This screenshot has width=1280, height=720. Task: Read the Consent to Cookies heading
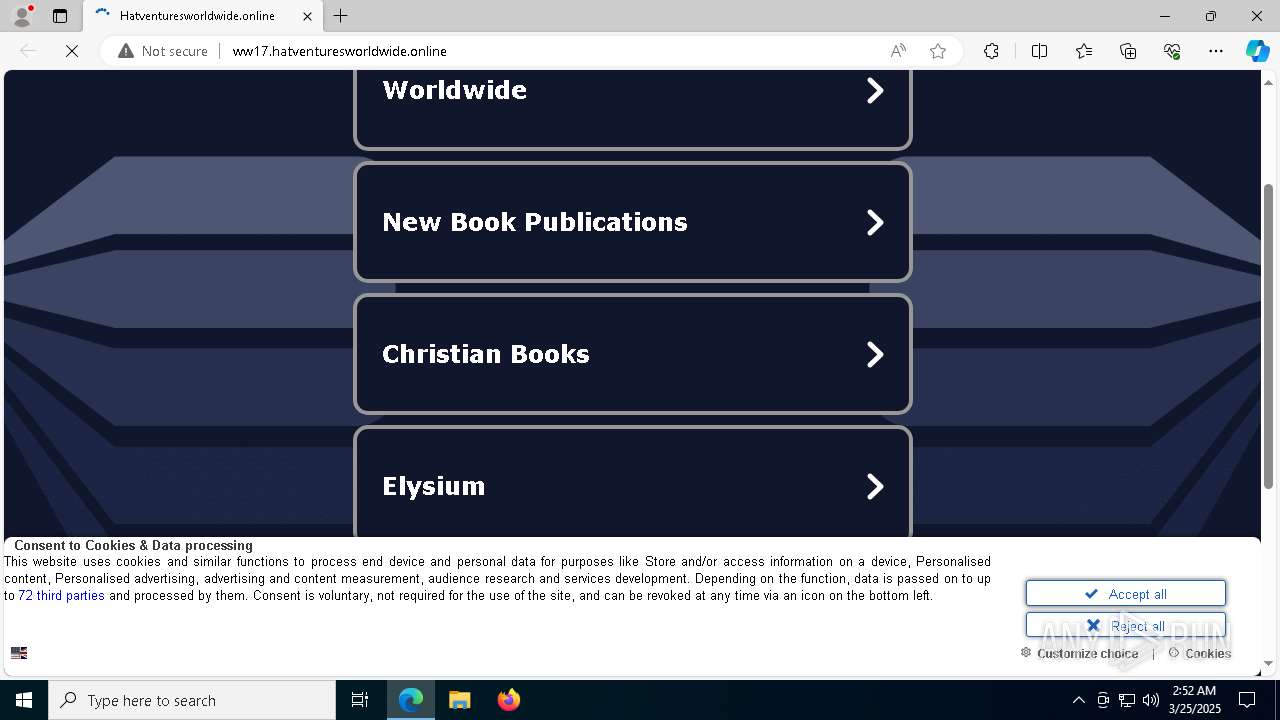click(133, 545)
